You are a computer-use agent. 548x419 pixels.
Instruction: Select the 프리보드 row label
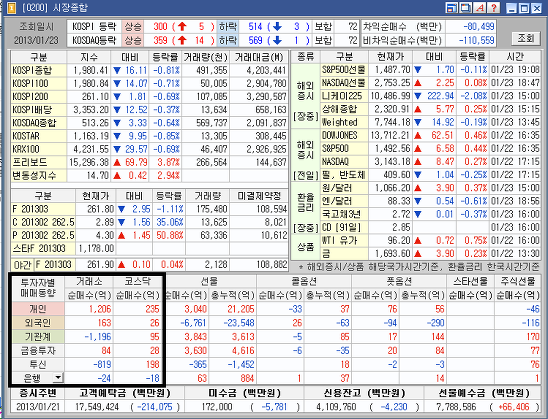coord(38,162)
